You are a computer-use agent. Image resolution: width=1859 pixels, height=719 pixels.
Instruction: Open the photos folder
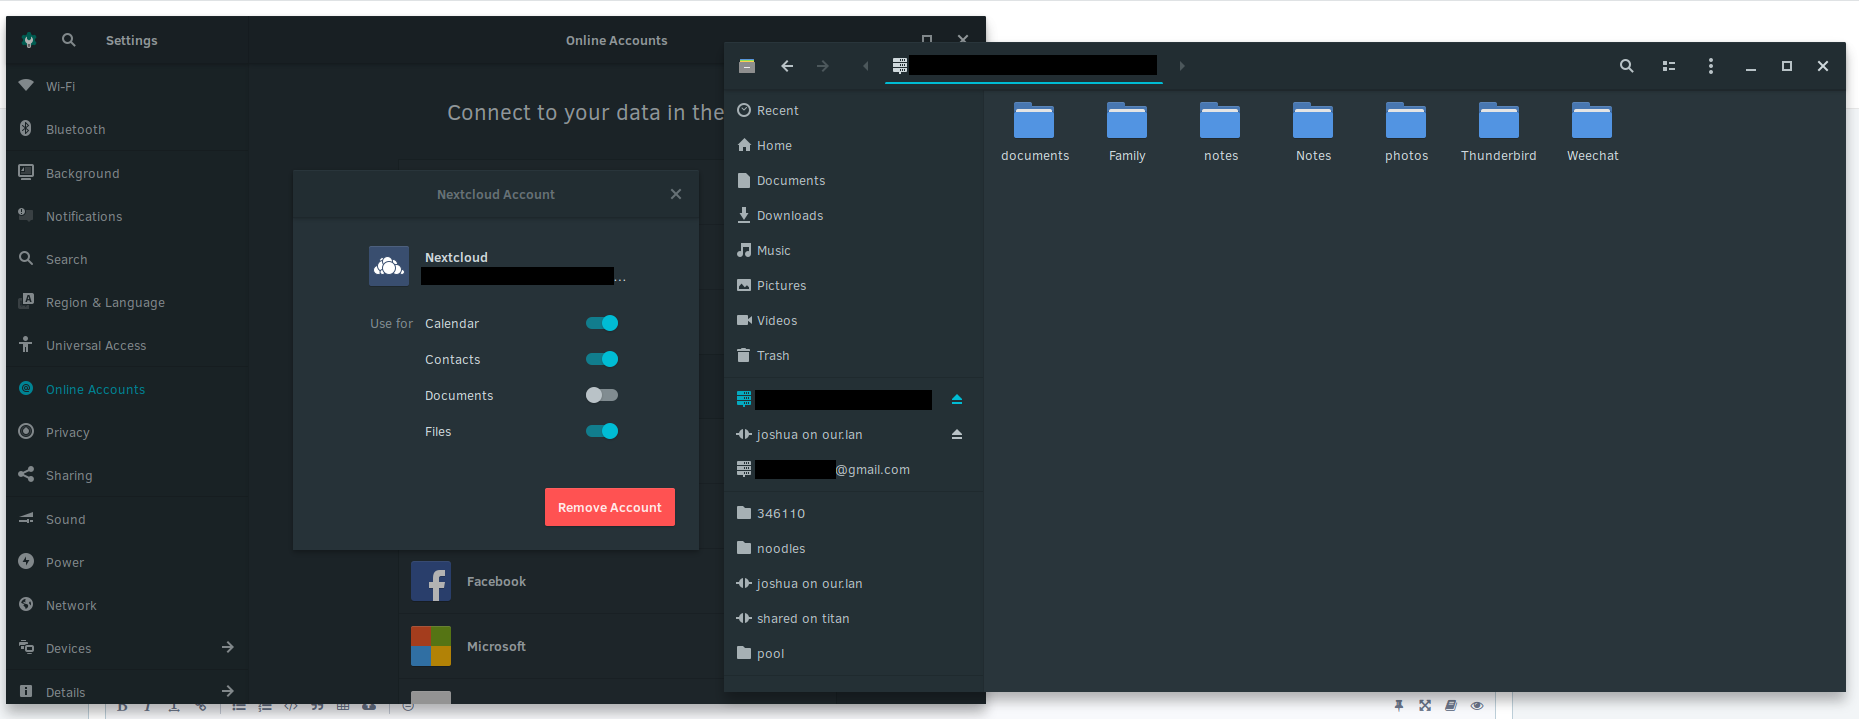1406,131
